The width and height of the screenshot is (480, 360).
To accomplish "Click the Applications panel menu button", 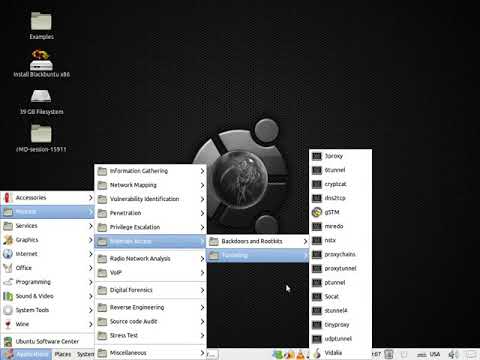I will (26, 354).
